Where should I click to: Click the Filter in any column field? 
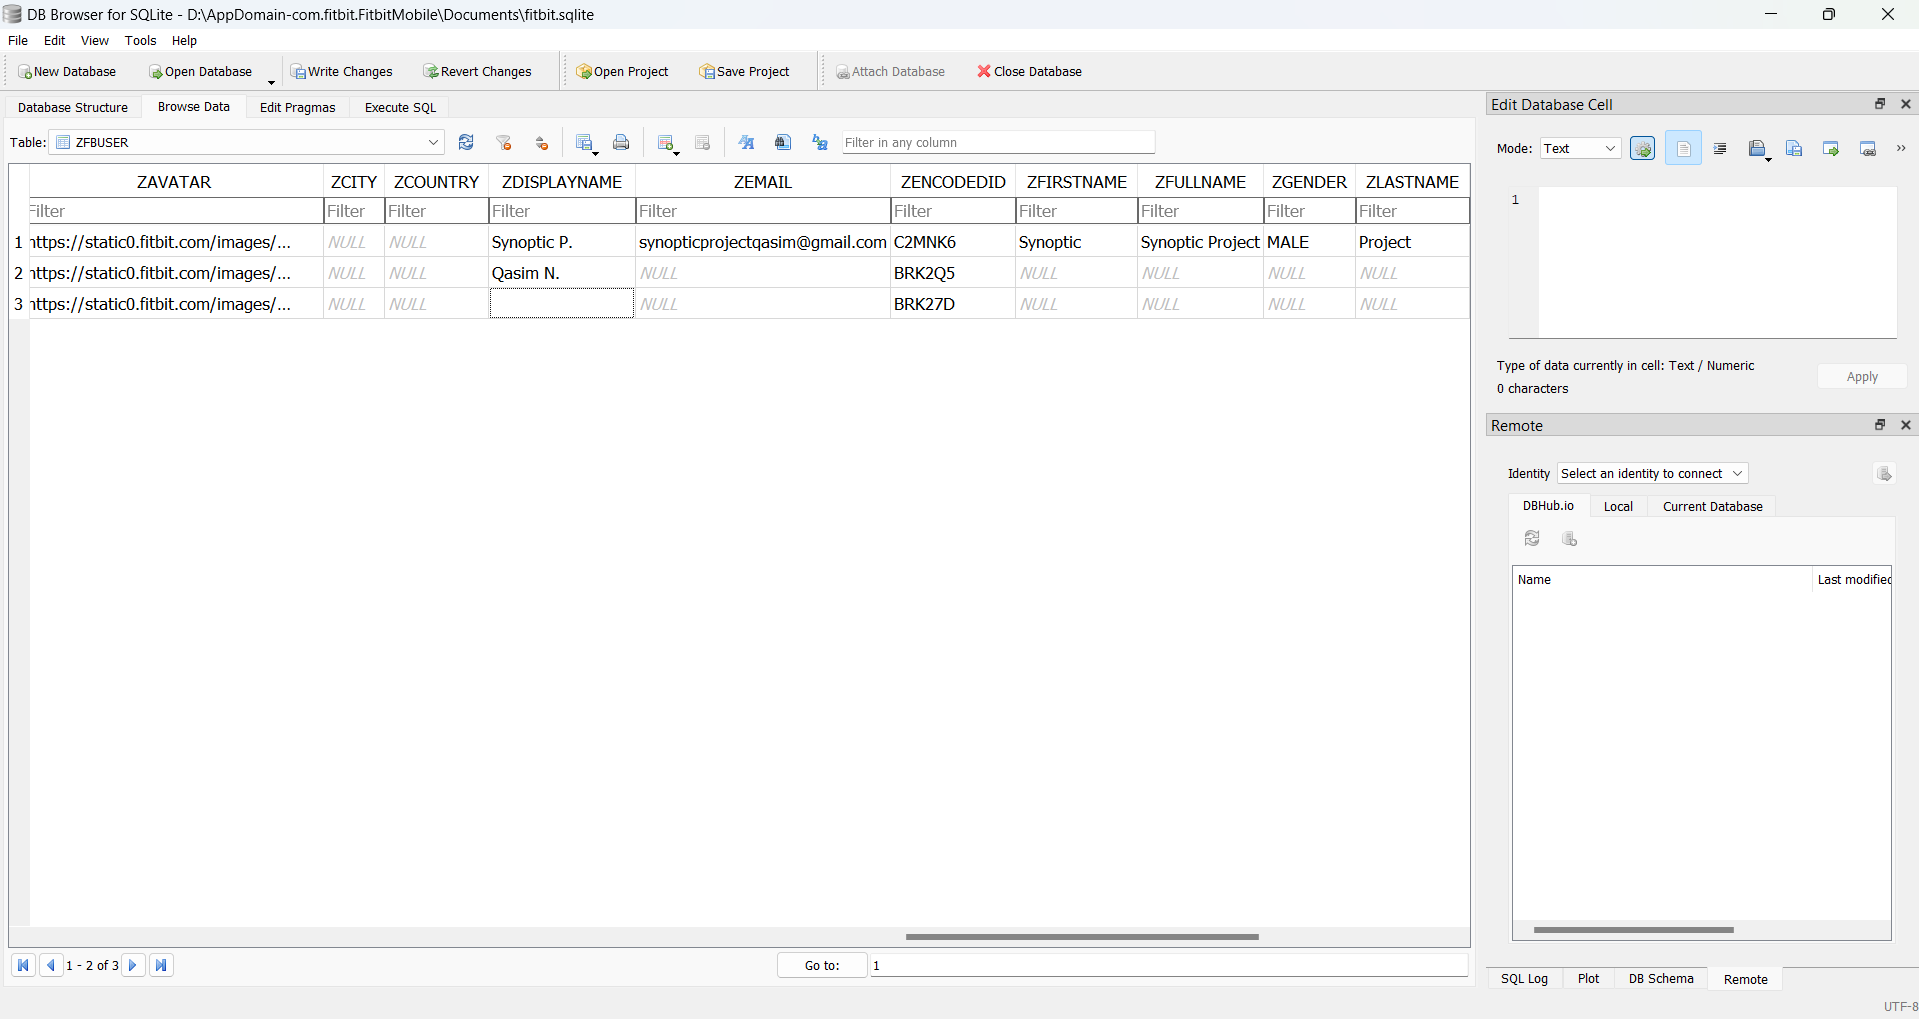point(997,143)
